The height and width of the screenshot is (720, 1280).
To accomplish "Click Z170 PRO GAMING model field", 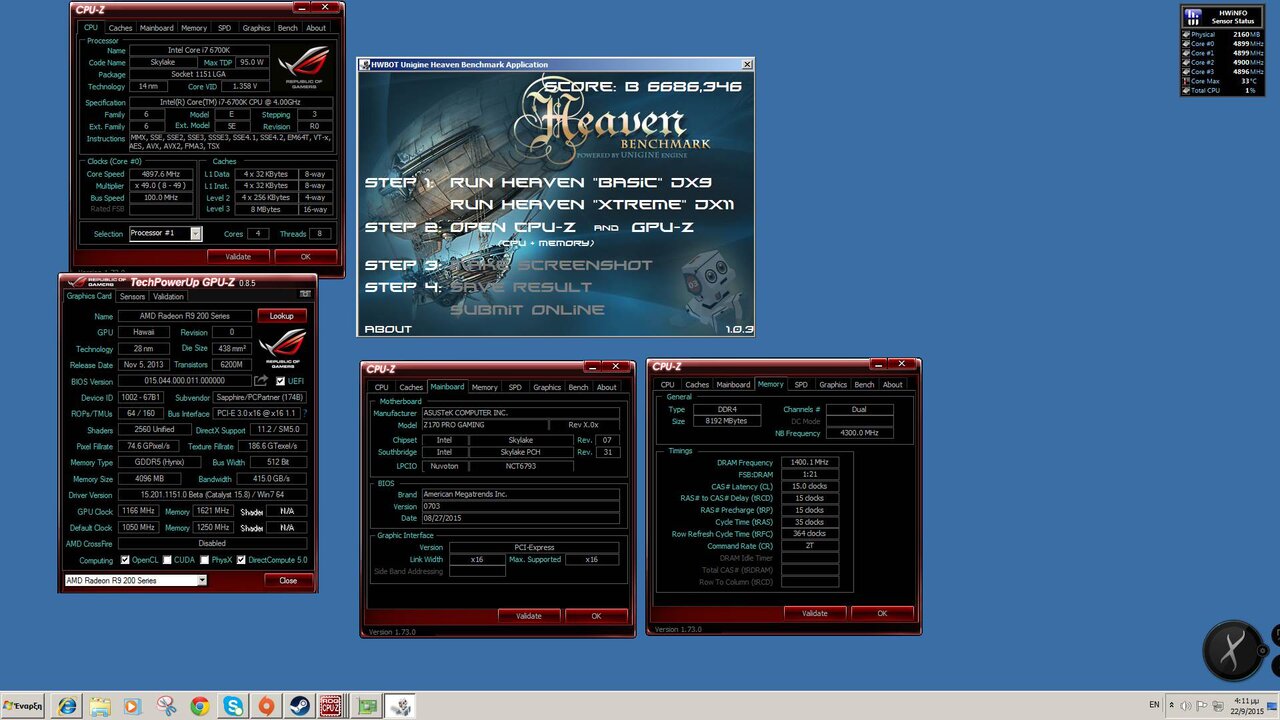I will pos(484,425).
